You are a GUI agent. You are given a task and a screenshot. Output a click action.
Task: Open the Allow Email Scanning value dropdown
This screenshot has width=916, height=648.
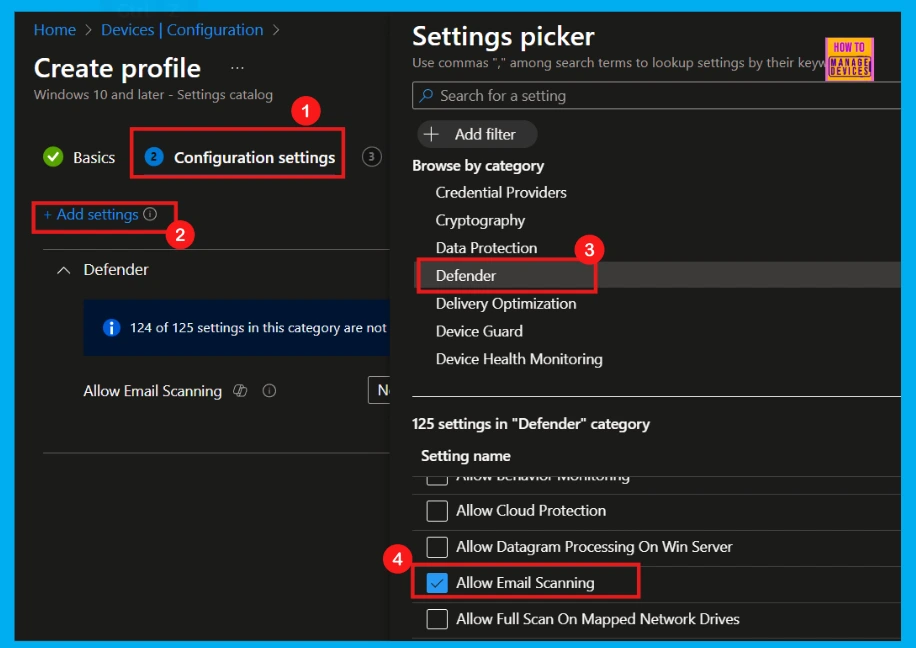[x=379, y=390]
